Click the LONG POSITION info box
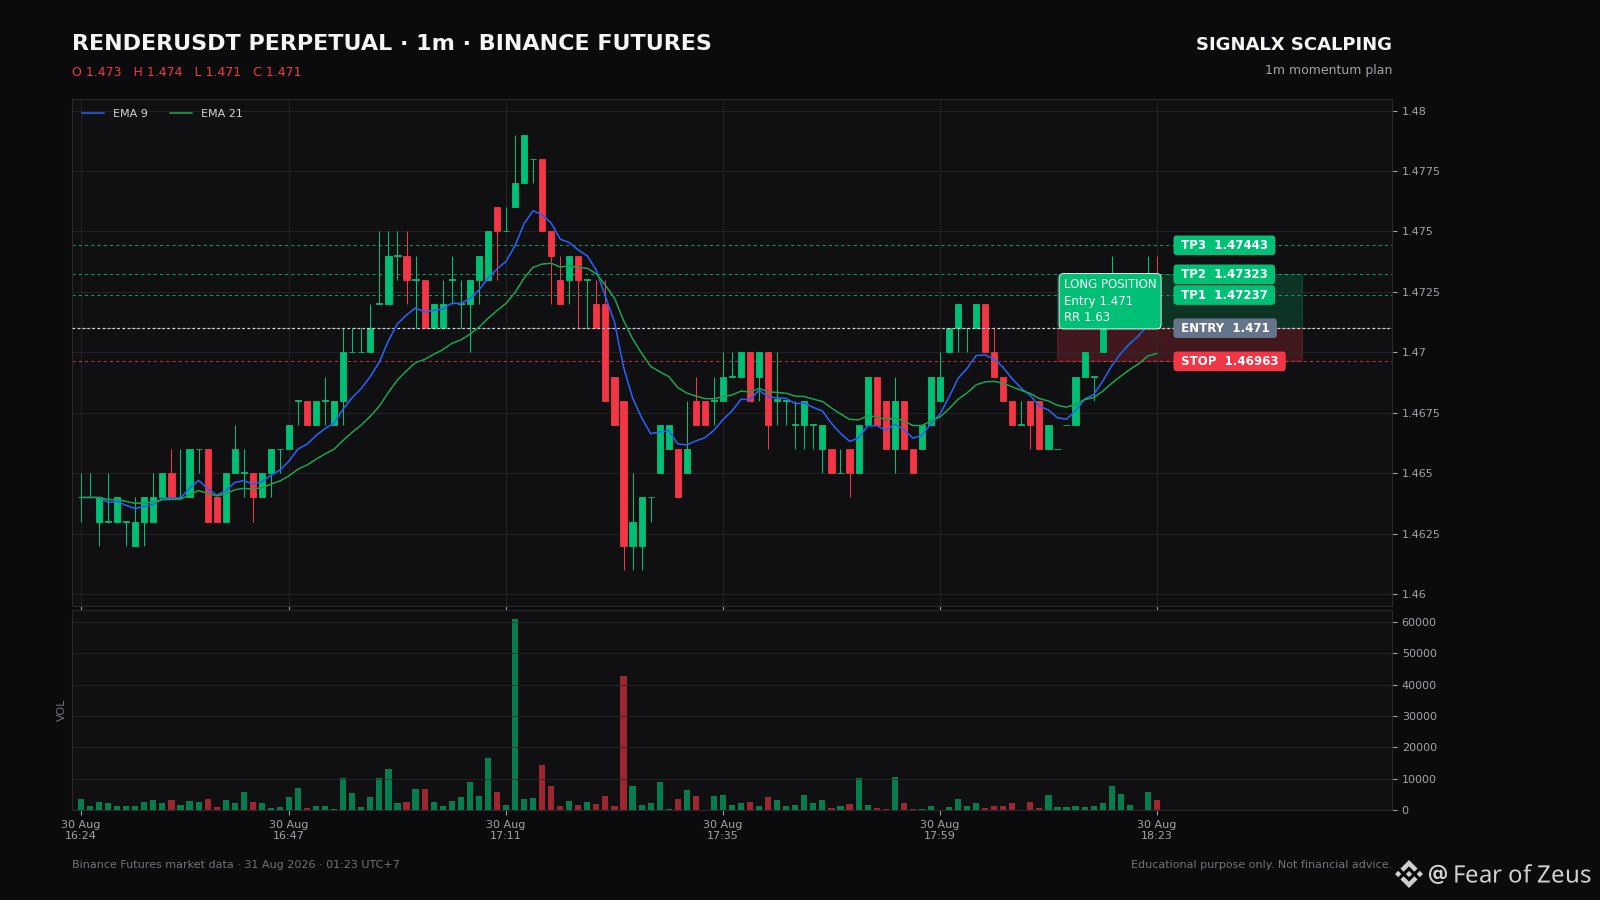Image resolution: width=1600 pixels, height=900 pixels. [1110, 301]
